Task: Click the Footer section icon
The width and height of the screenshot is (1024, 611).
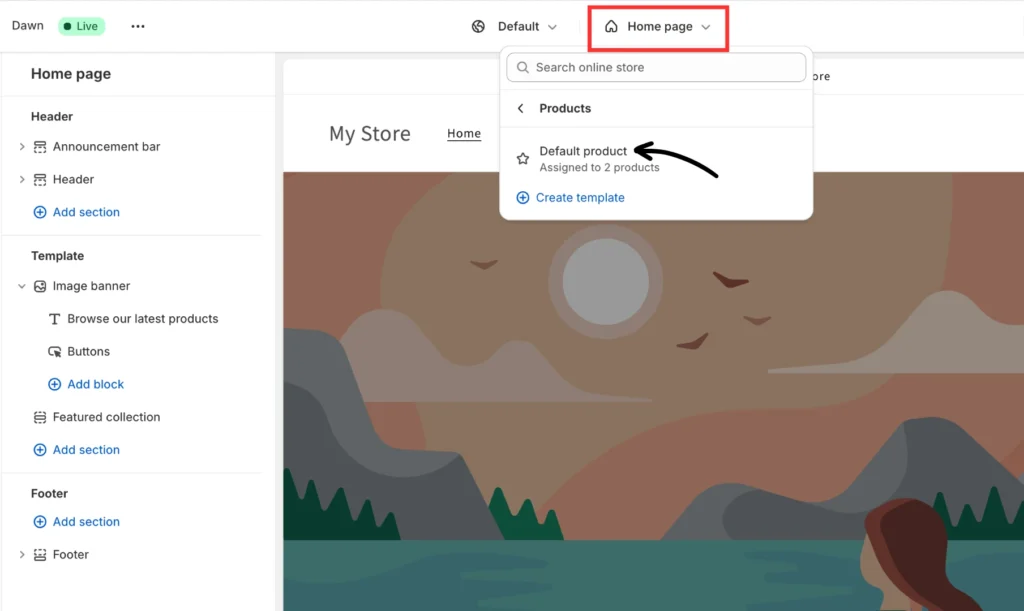Action: tap(40, 555)
